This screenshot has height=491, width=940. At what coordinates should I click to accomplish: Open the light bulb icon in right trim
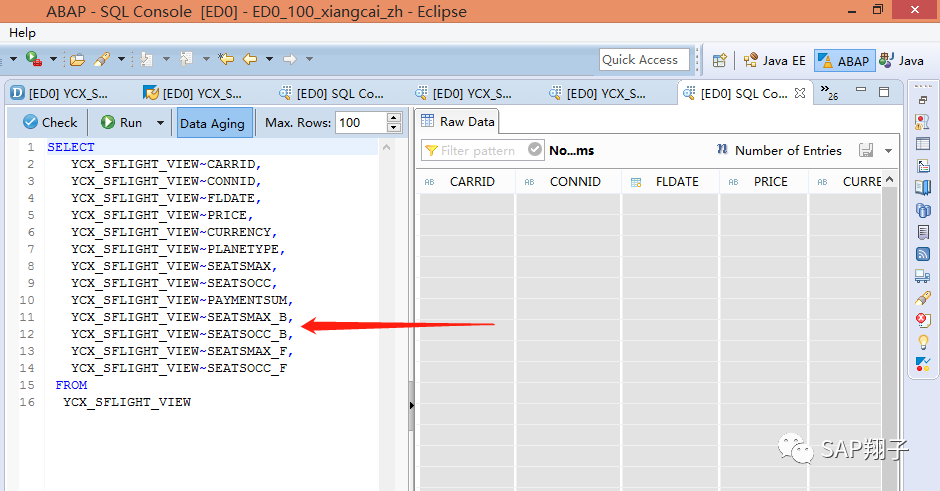923,342
